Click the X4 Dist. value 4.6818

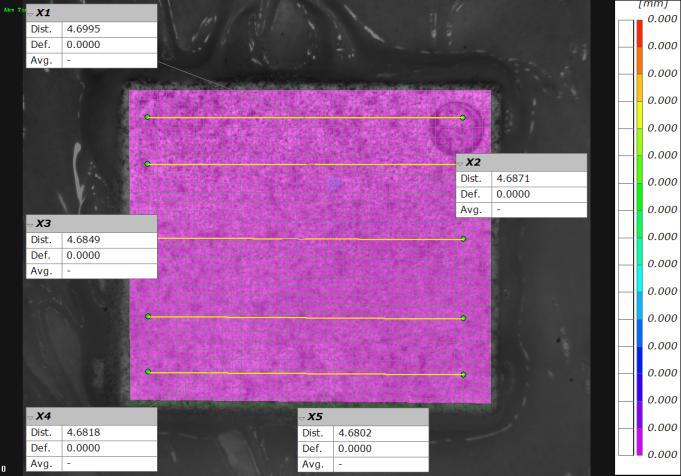click(83, 431)
